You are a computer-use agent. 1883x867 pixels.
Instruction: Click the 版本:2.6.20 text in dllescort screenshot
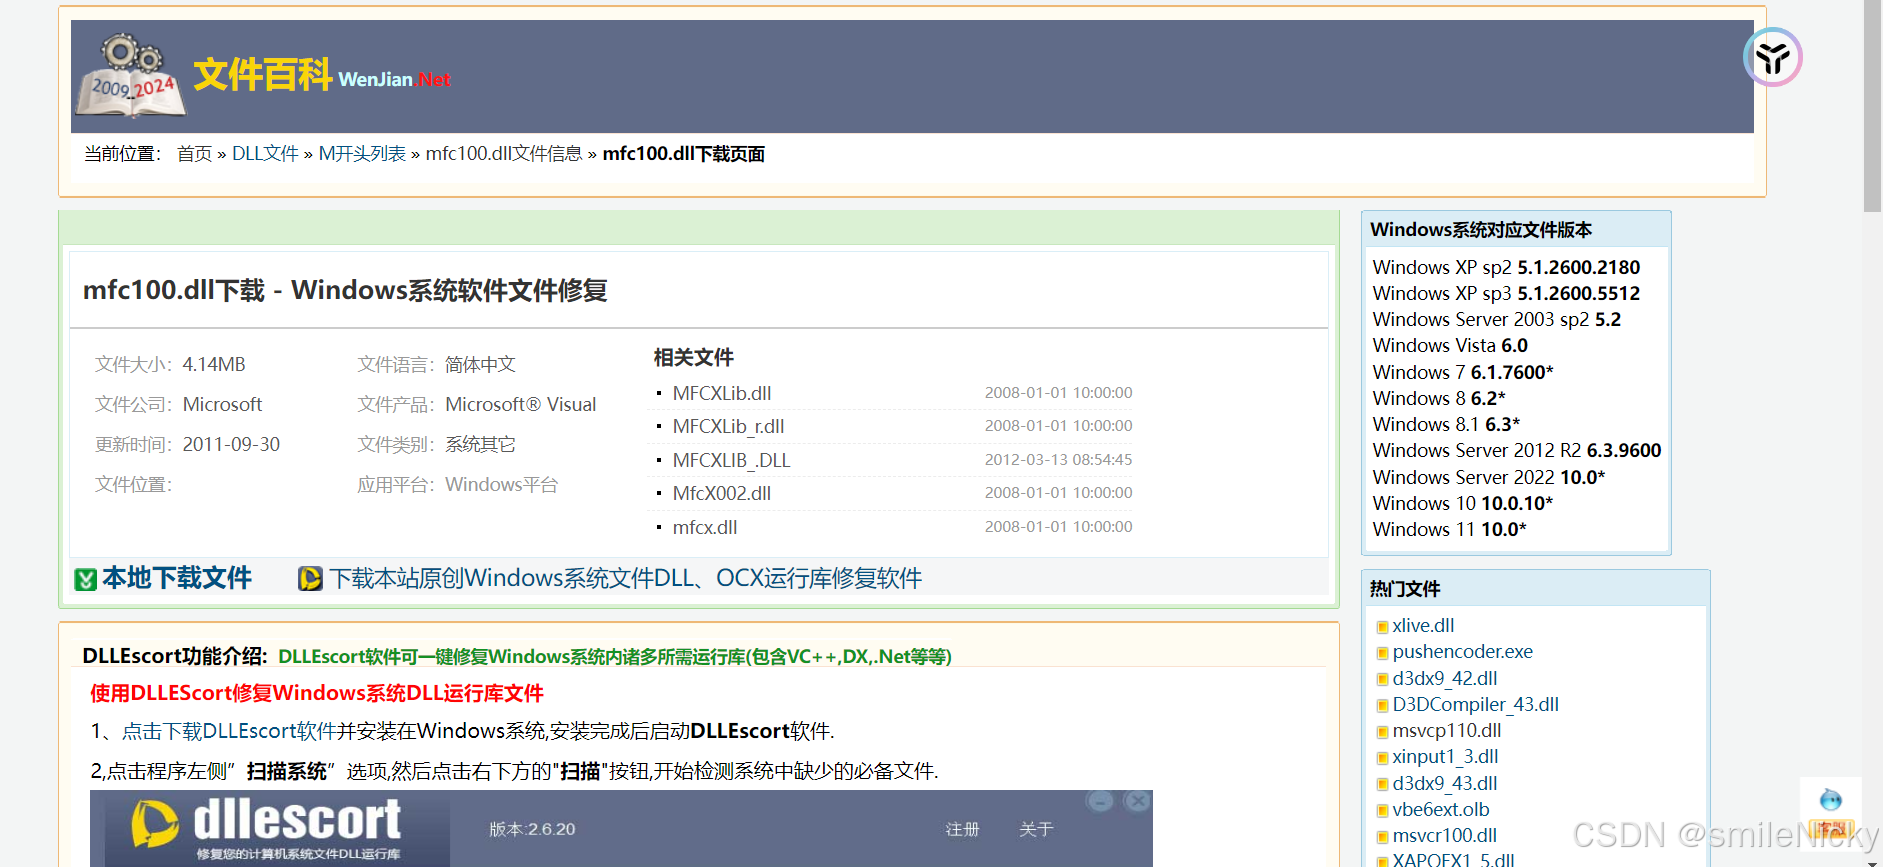[532, 829]
